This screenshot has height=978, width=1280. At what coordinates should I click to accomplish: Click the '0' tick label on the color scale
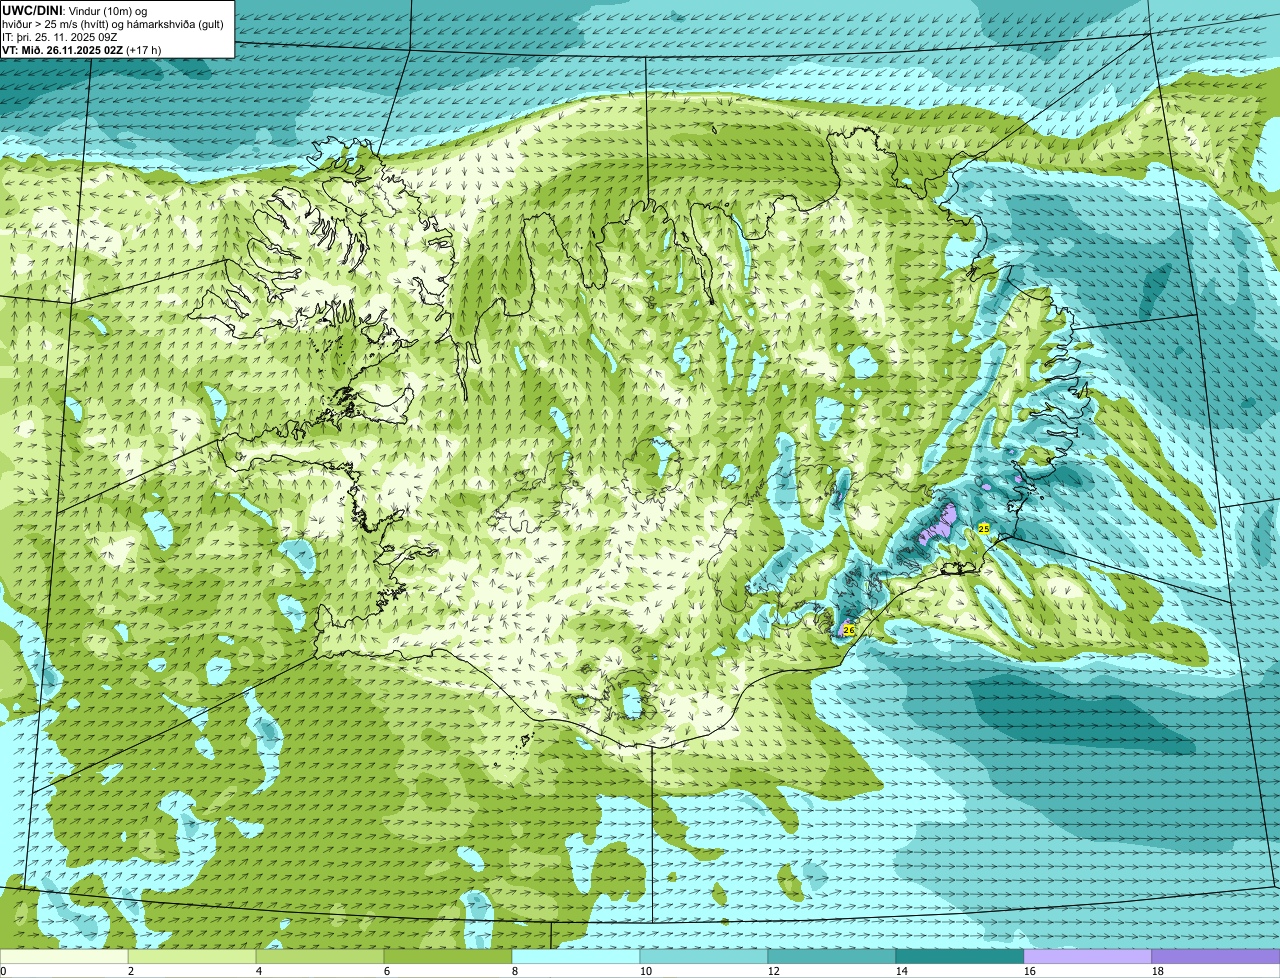(x=3, y=971)
